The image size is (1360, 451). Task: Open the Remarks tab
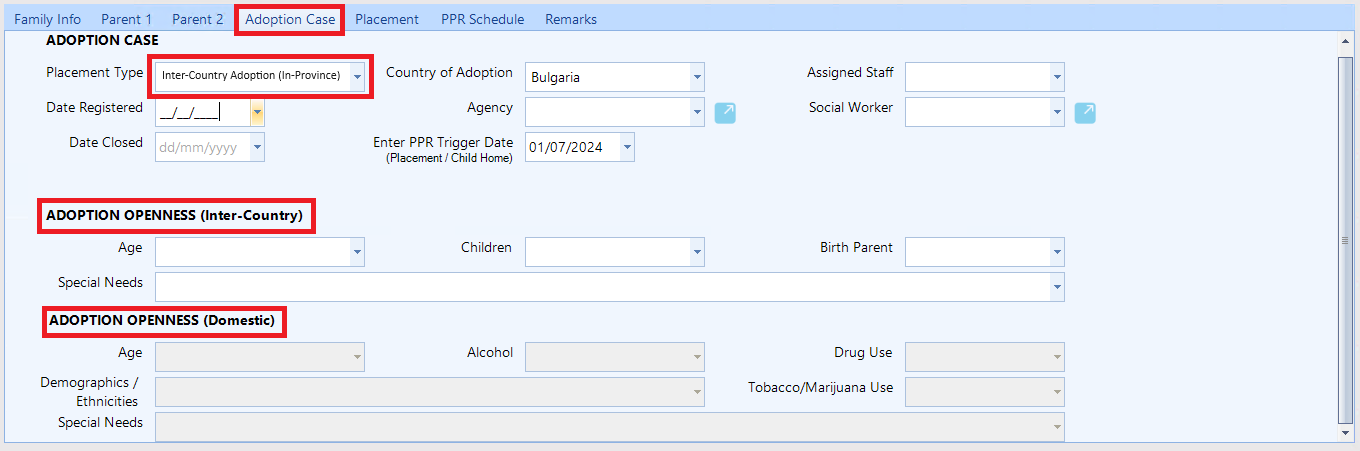(x=571, y=19)
